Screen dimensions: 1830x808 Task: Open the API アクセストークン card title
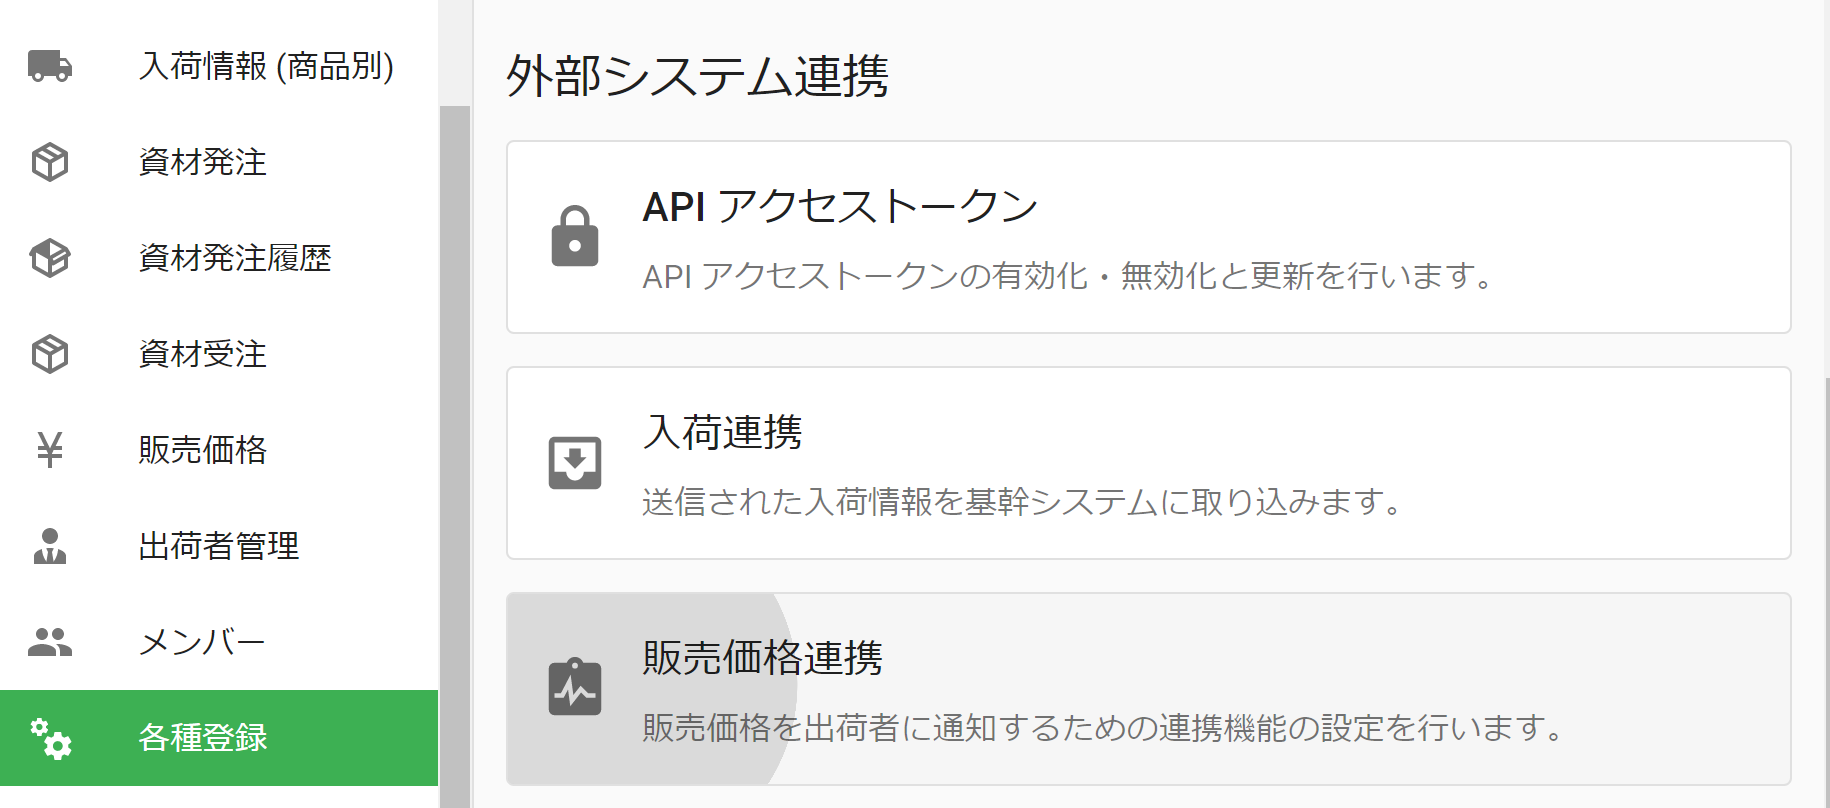pos(840,207)
